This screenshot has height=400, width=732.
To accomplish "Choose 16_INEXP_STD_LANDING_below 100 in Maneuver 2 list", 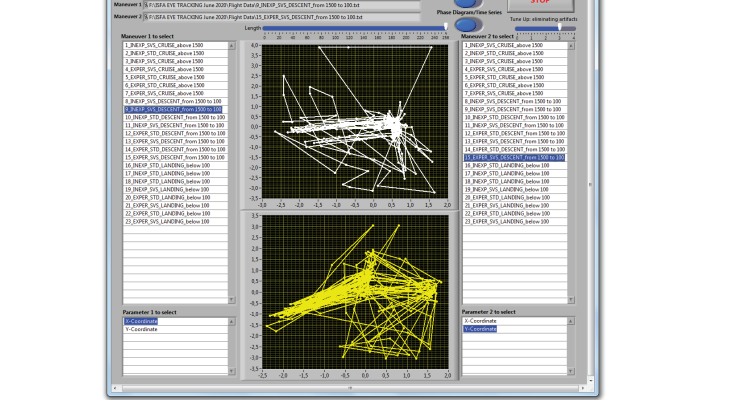I will click(x=508, y=165).
